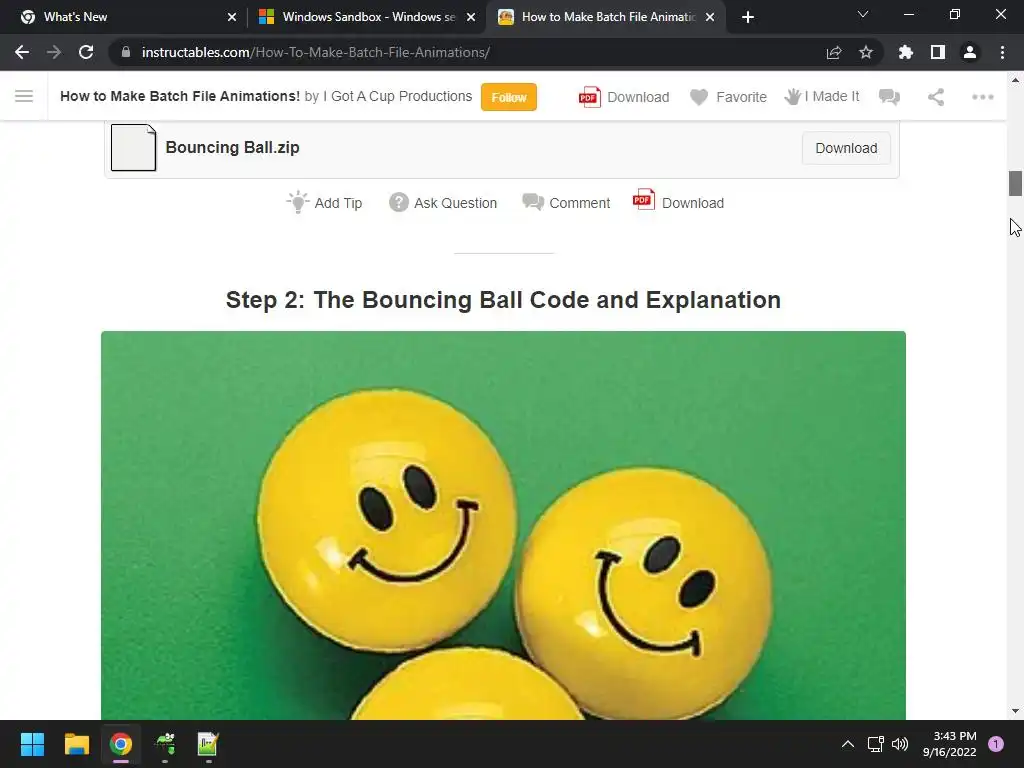Open the header more options ellipsis
Screen dimensions: 1024x768
pos(982,97)
